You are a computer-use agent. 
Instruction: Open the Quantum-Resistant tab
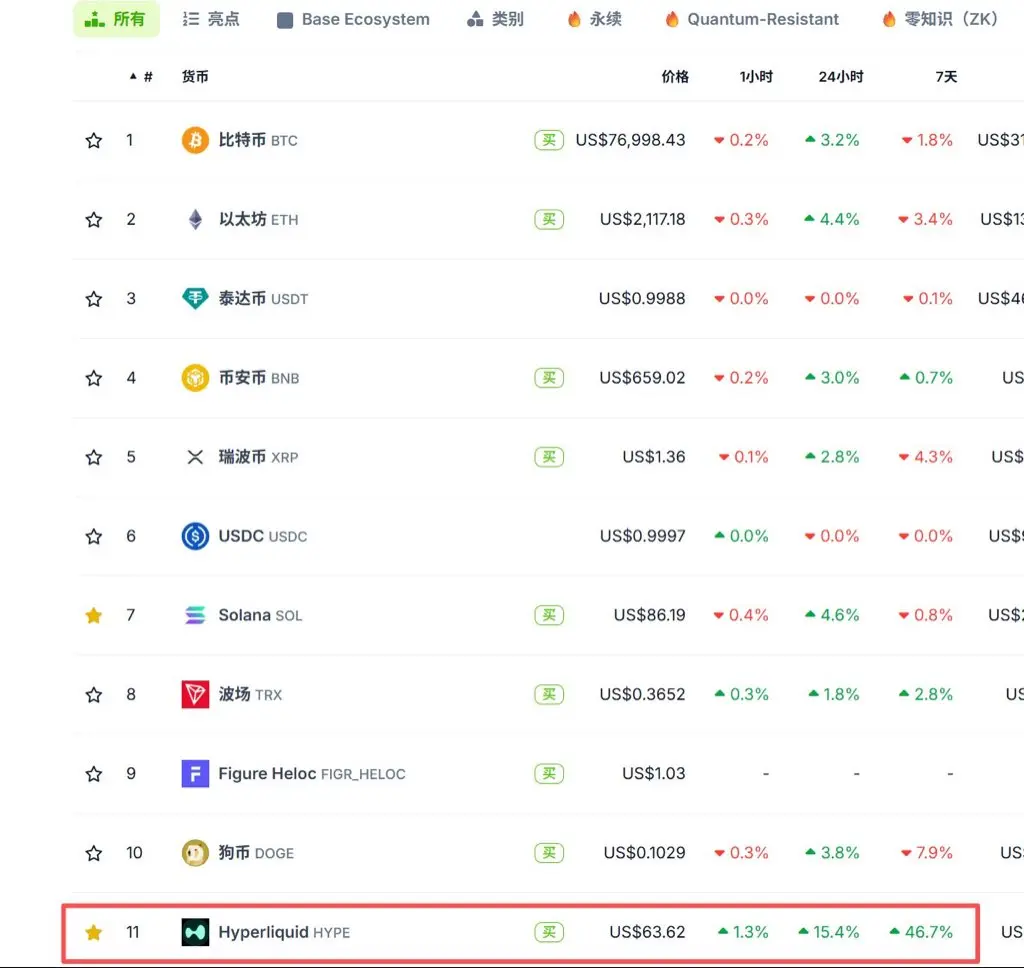tap(752, 20)
